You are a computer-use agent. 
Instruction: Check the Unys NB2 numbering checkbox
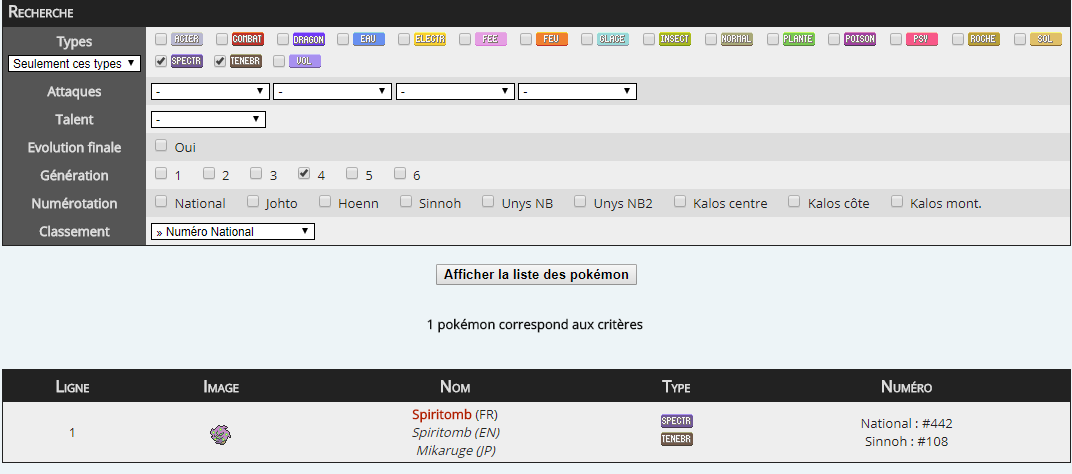[580, 201]
